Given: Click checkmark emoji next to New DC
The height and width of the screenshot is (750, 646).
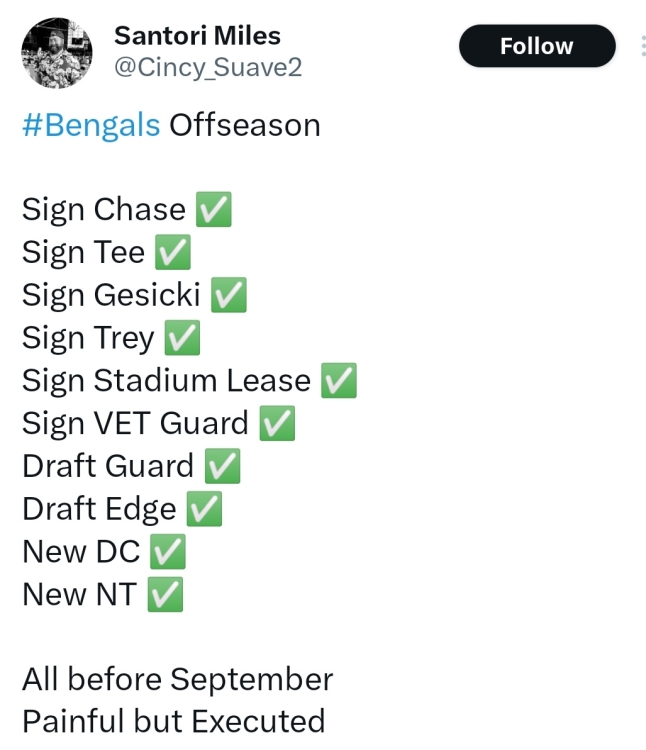Looking at the screenshot, I should [x=168, y=551].
